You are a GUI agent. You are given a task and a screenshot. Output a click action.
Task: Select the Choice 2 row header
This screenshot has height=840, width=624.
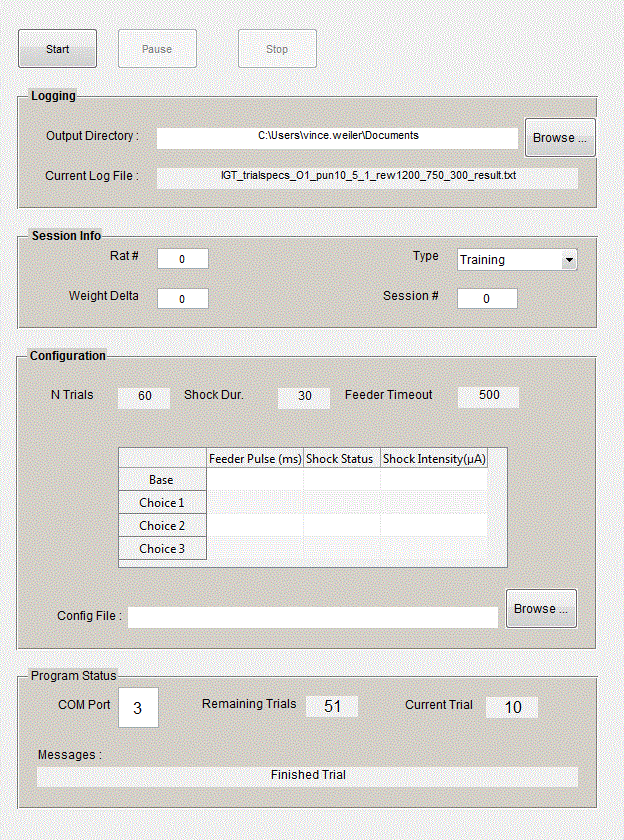click(x=162, y=526)
